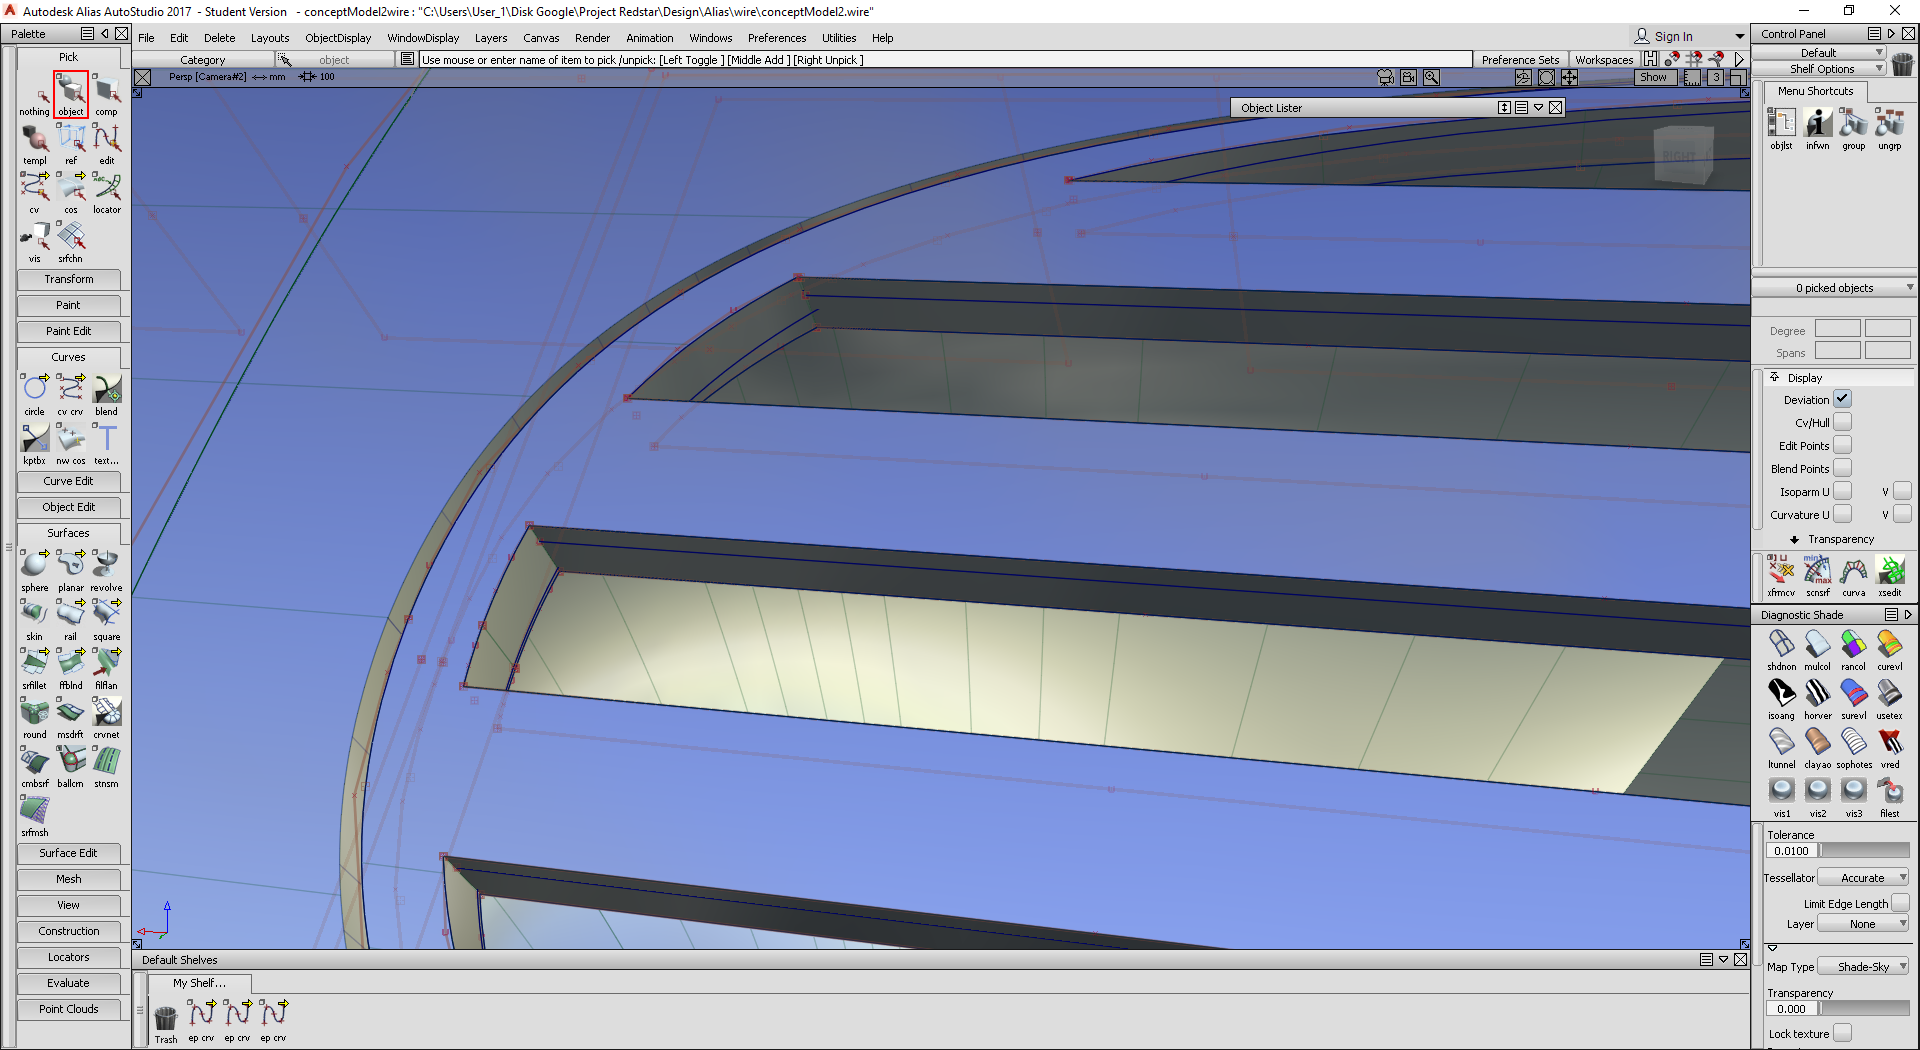Open the Layer dropdown showing None
Image resolution: width=1920 pixels, height=1050 pixels.
pyautogui.click(x=1862, y=923)
